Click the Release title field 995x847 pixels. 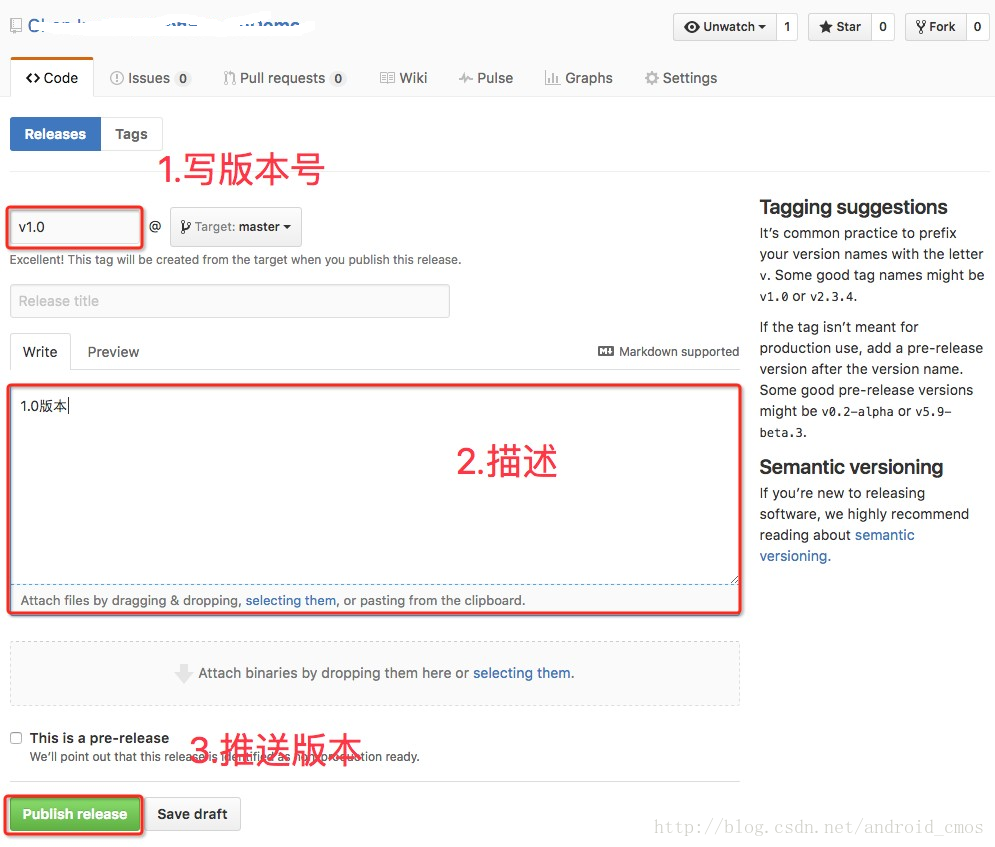point(230,301)
